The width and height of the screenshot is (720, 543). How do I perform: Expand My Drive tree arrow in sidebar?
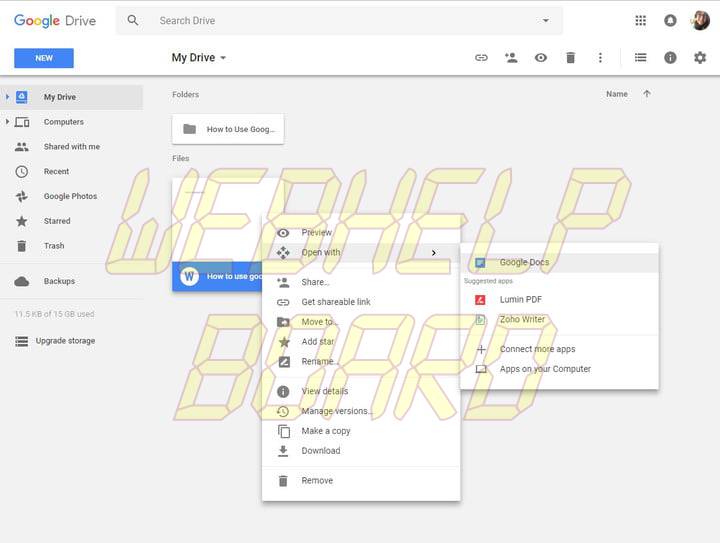point(7,97)
